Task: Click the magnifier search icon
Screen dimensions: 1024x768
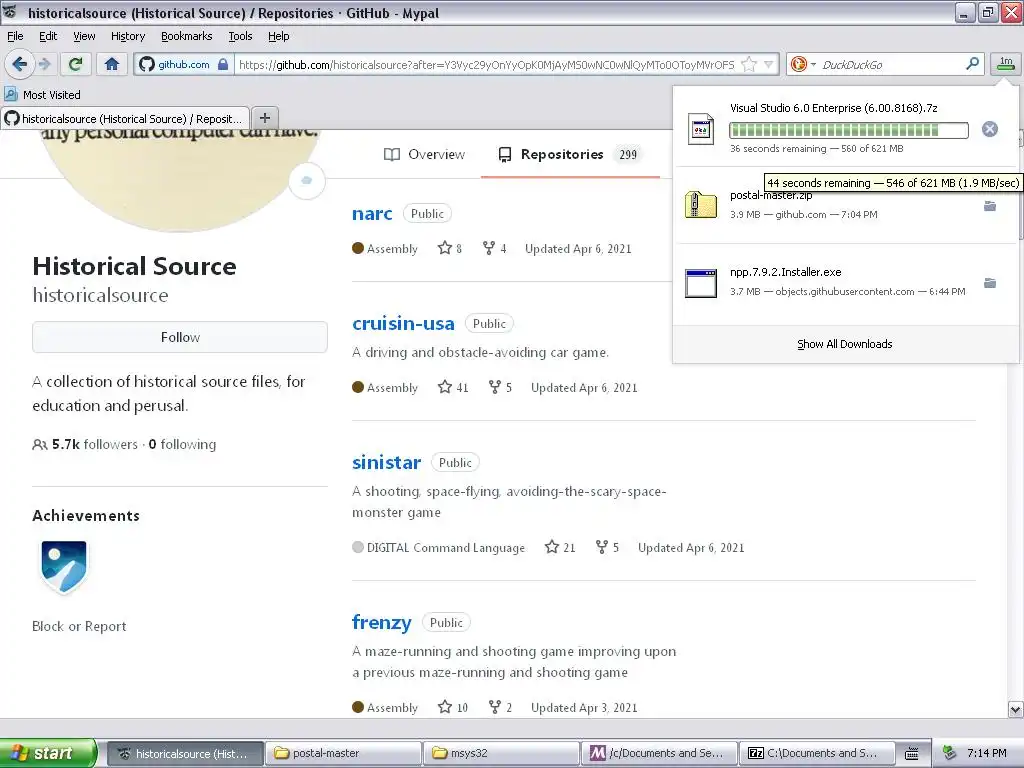Action: pos(972,63)
